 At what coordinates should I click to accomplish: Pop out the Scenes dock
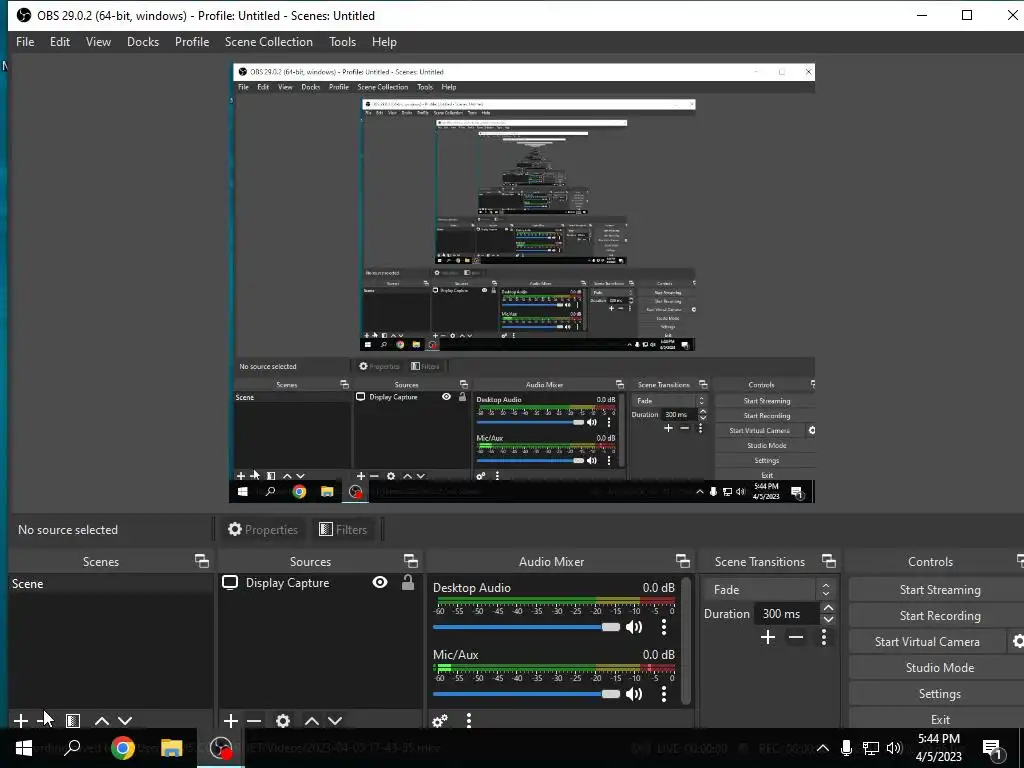click(x=202, y=561)
